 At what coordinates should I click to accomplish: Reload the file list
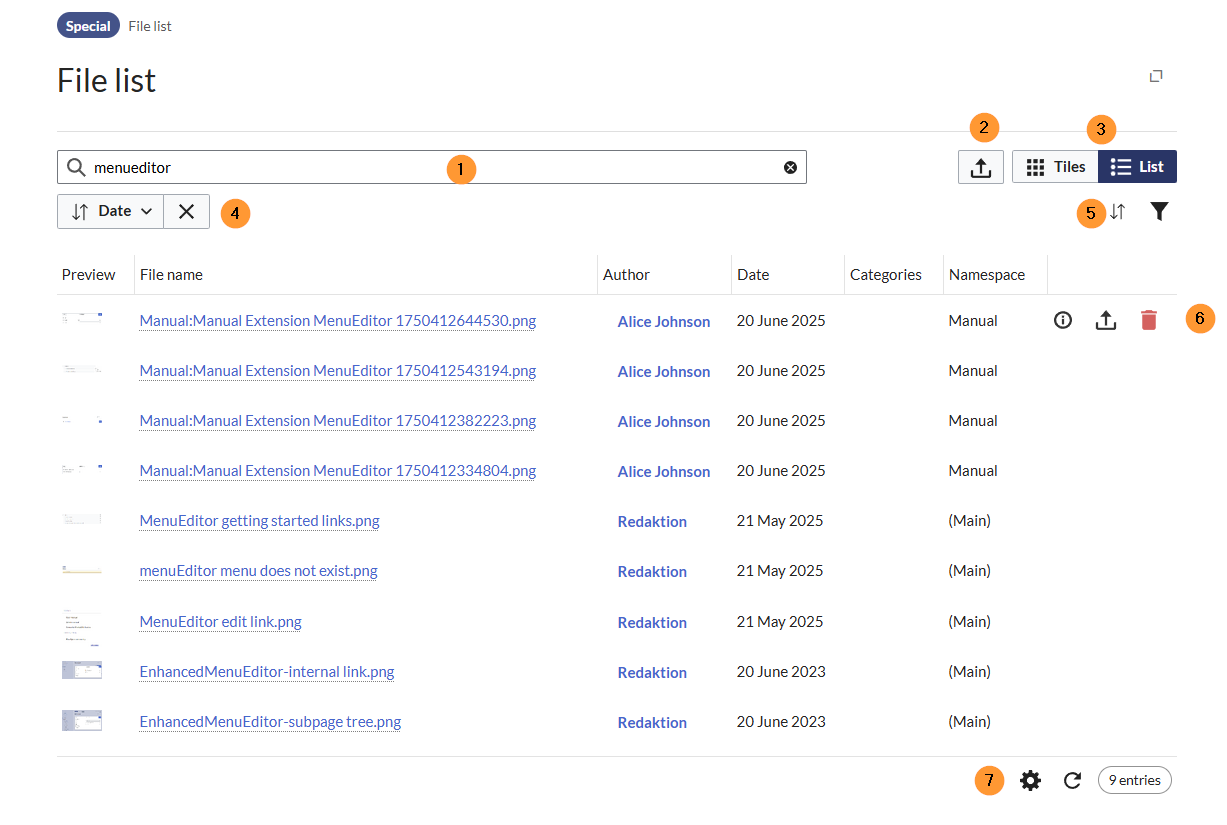click(x=1072, y=781)
